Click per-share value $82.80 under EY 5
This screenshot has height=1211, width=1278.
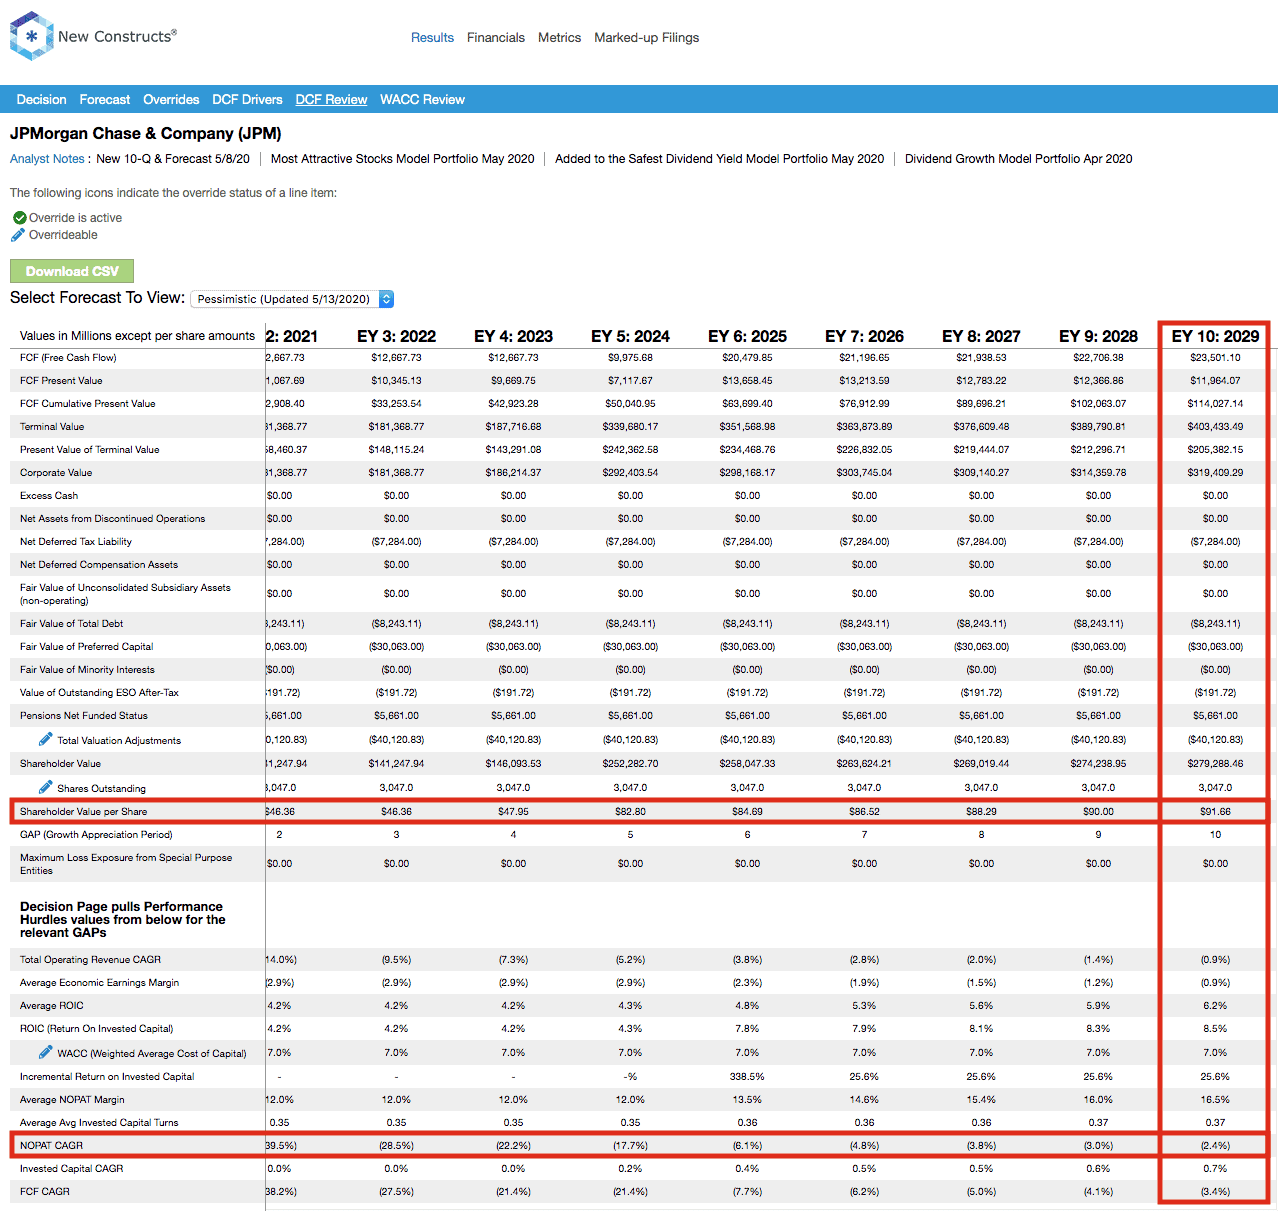[x=631, y=812]
